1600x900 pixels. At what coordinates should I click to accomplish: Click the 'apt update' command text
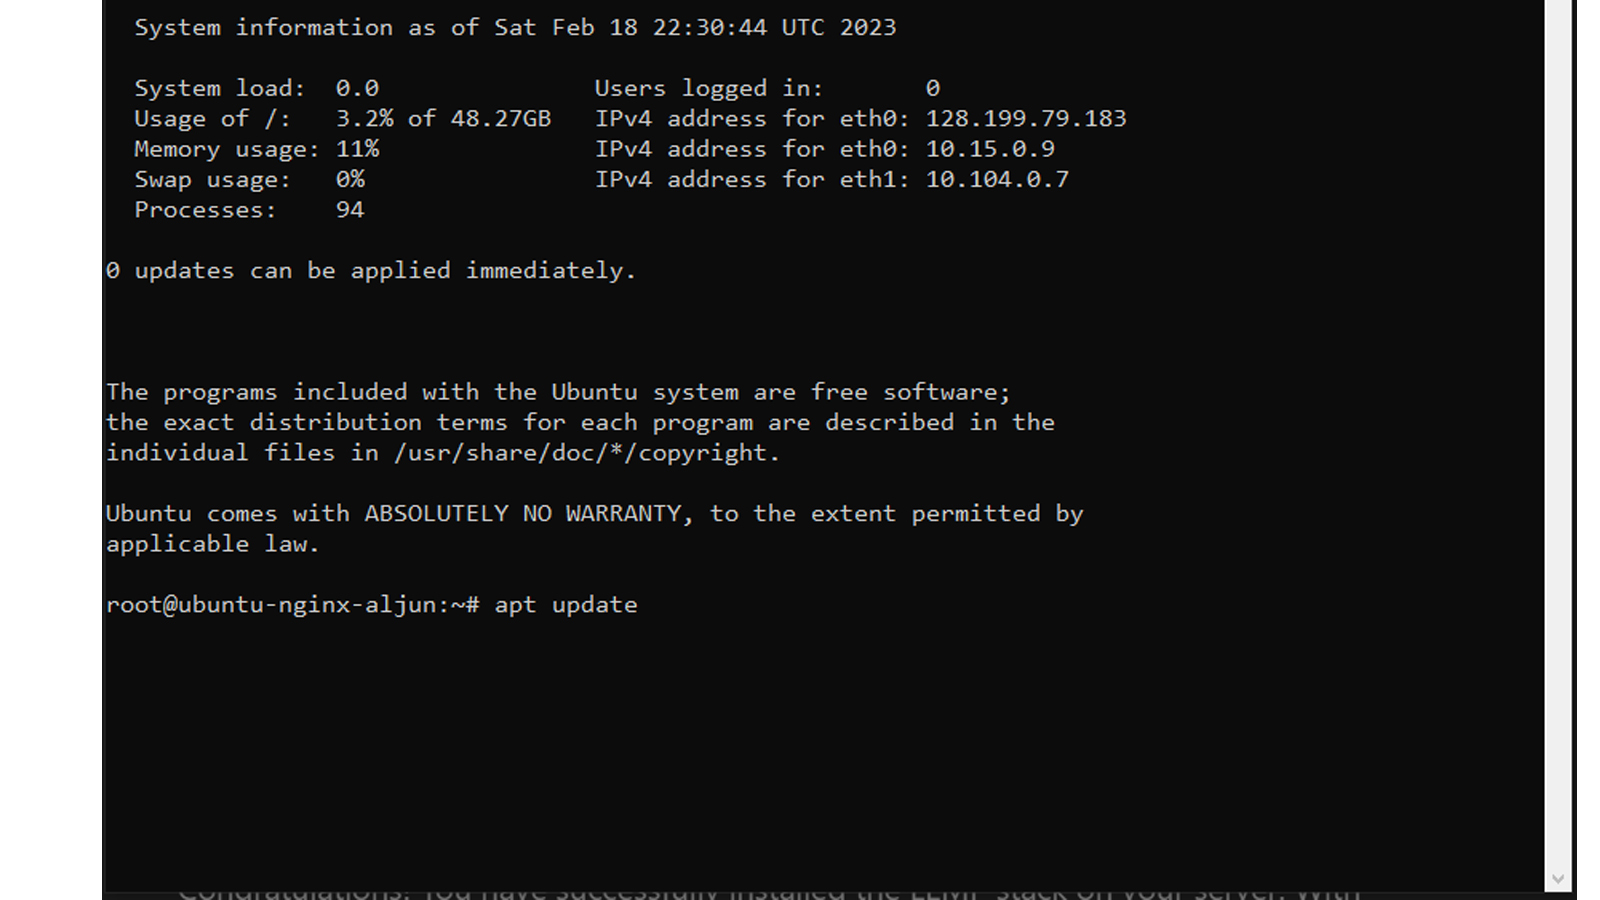(566, 605)
